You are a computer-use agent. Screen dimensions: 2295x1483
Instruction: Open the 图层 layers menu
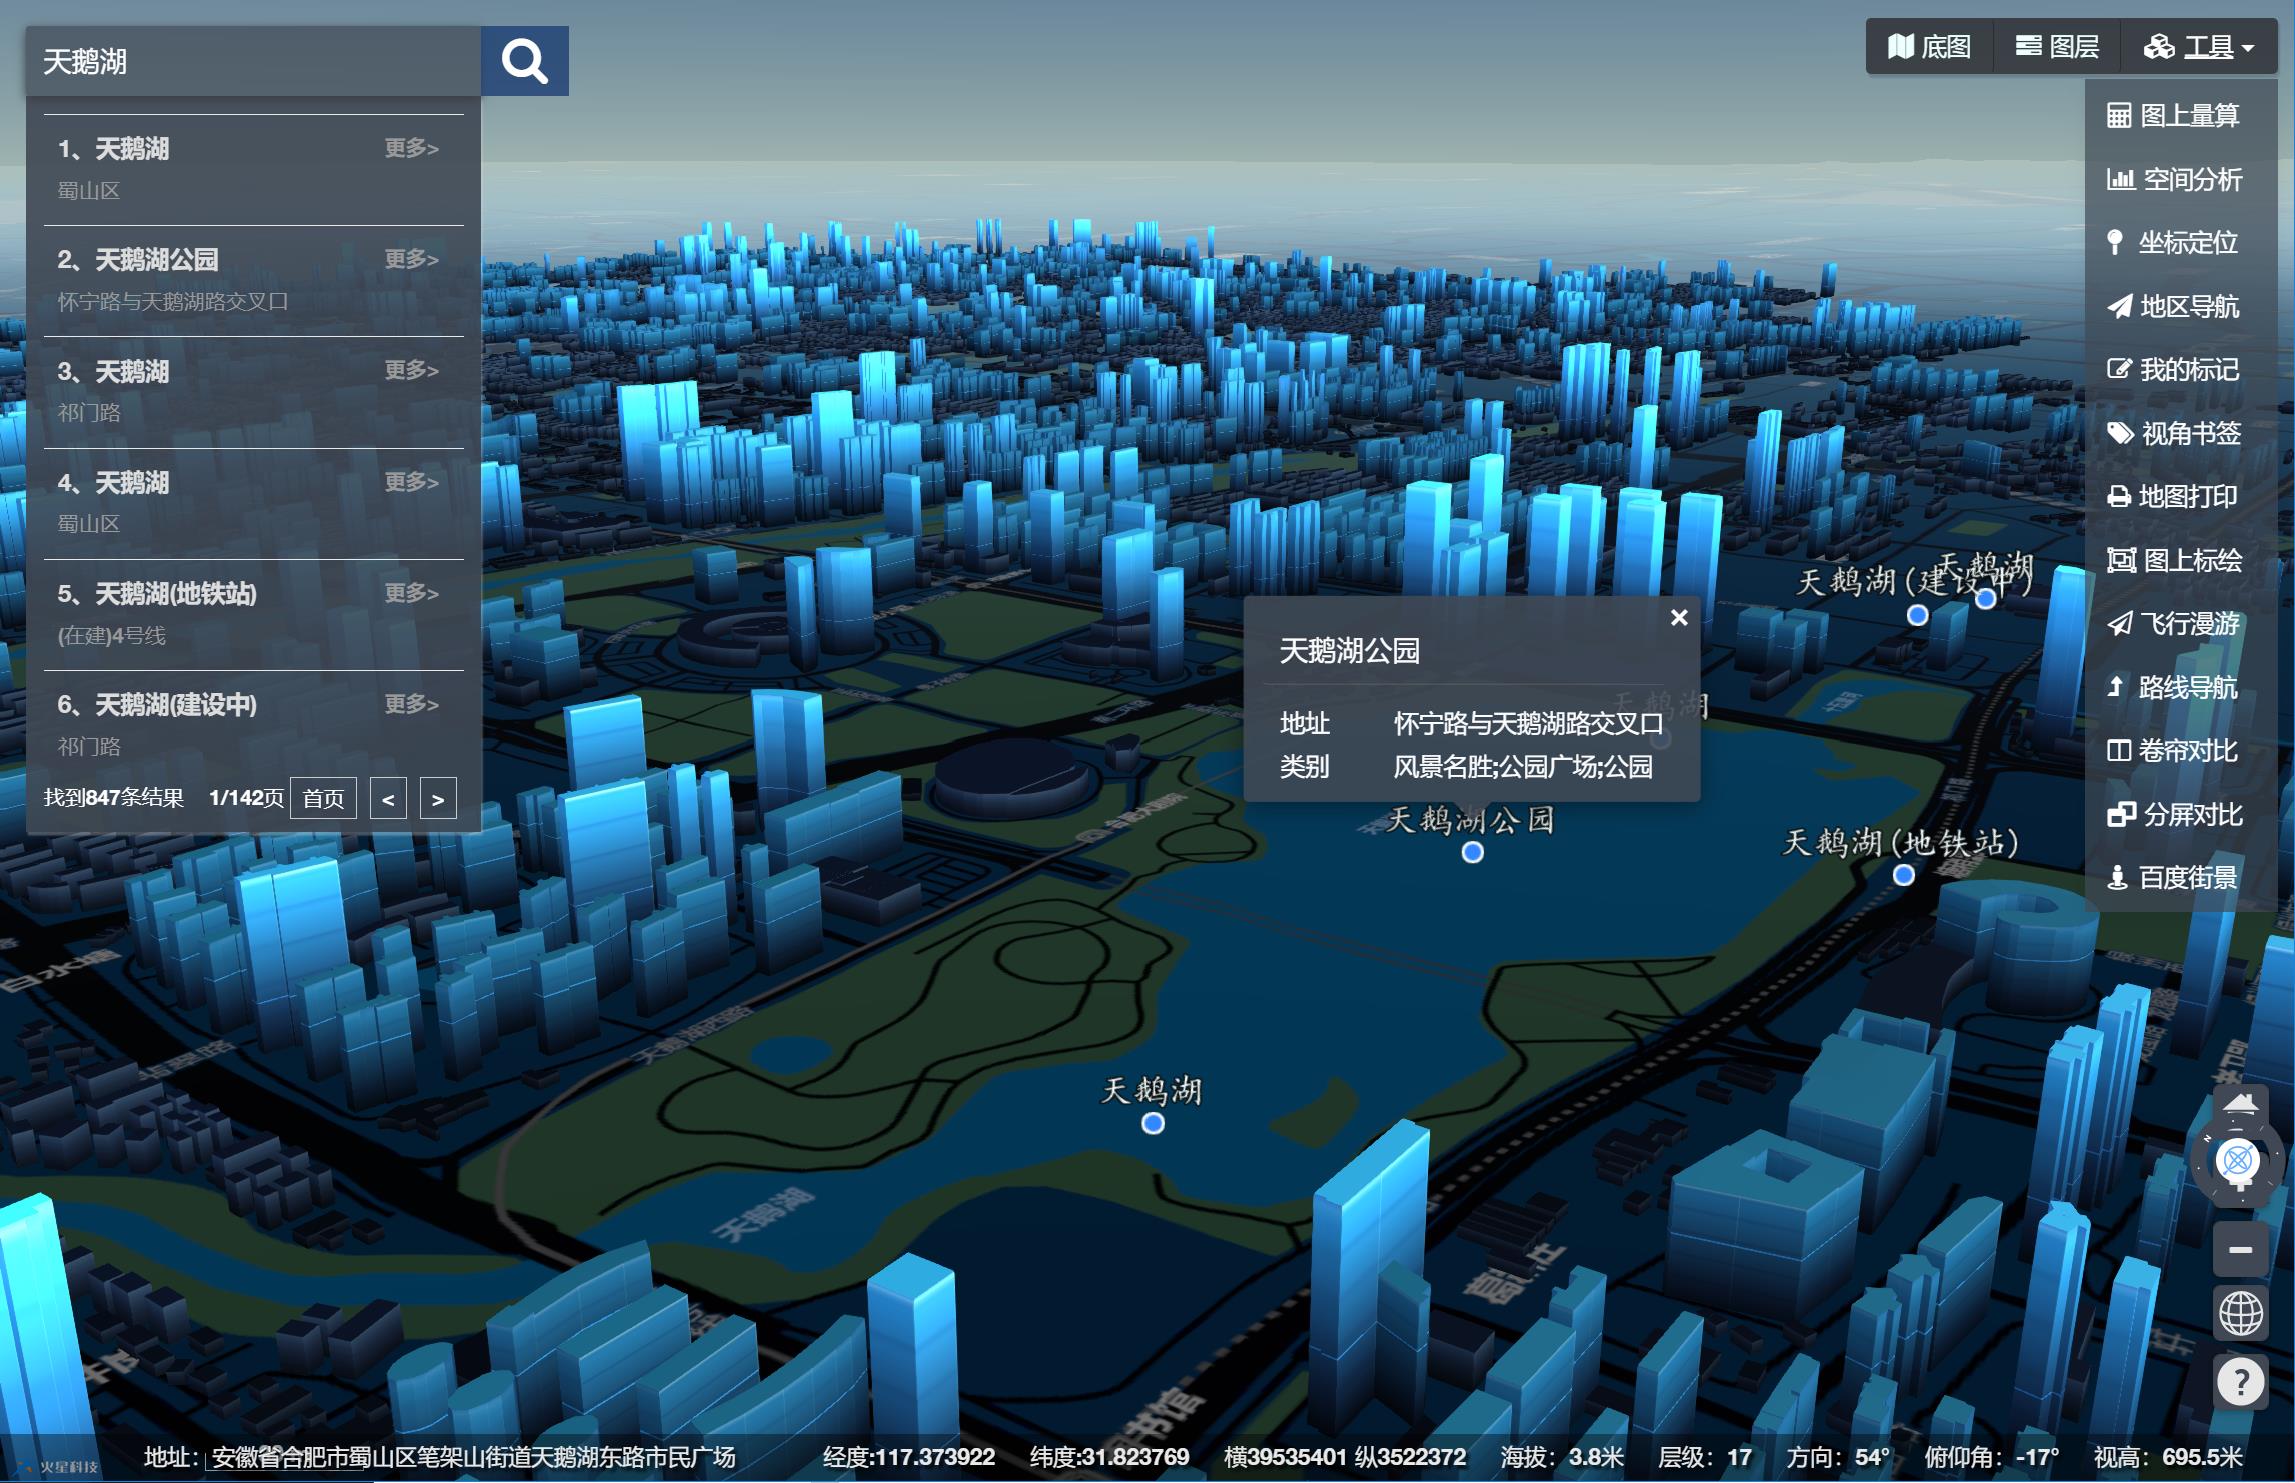pos(2057,46)
